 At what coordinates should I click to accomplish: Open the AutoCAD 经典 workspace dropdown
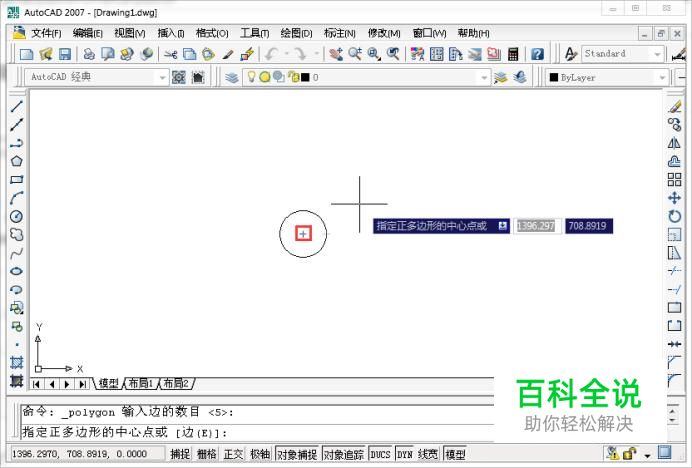pos(162,78)
